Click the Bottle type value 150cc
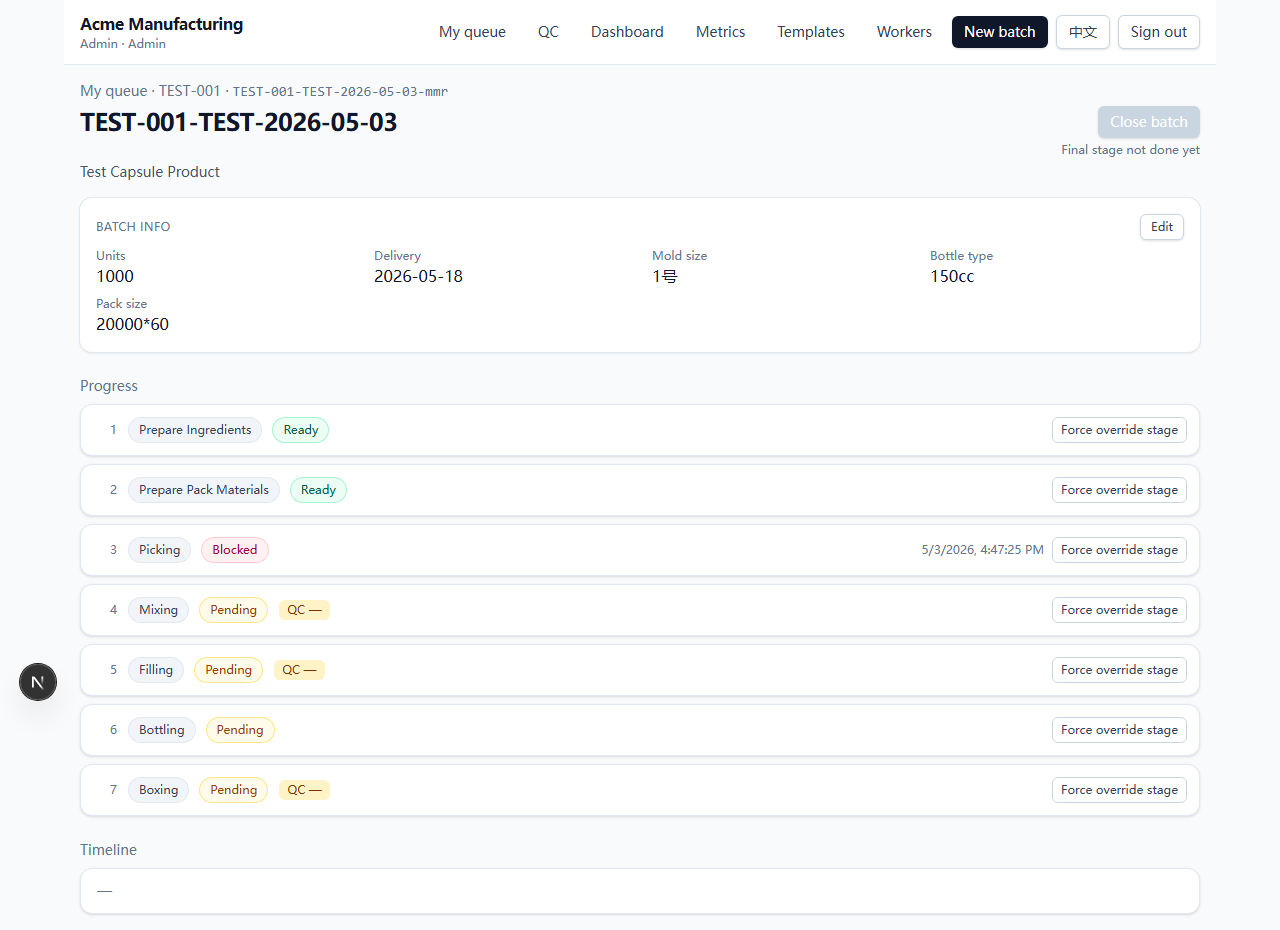This screenshot has height=930, width=1280. pos(952,277)
